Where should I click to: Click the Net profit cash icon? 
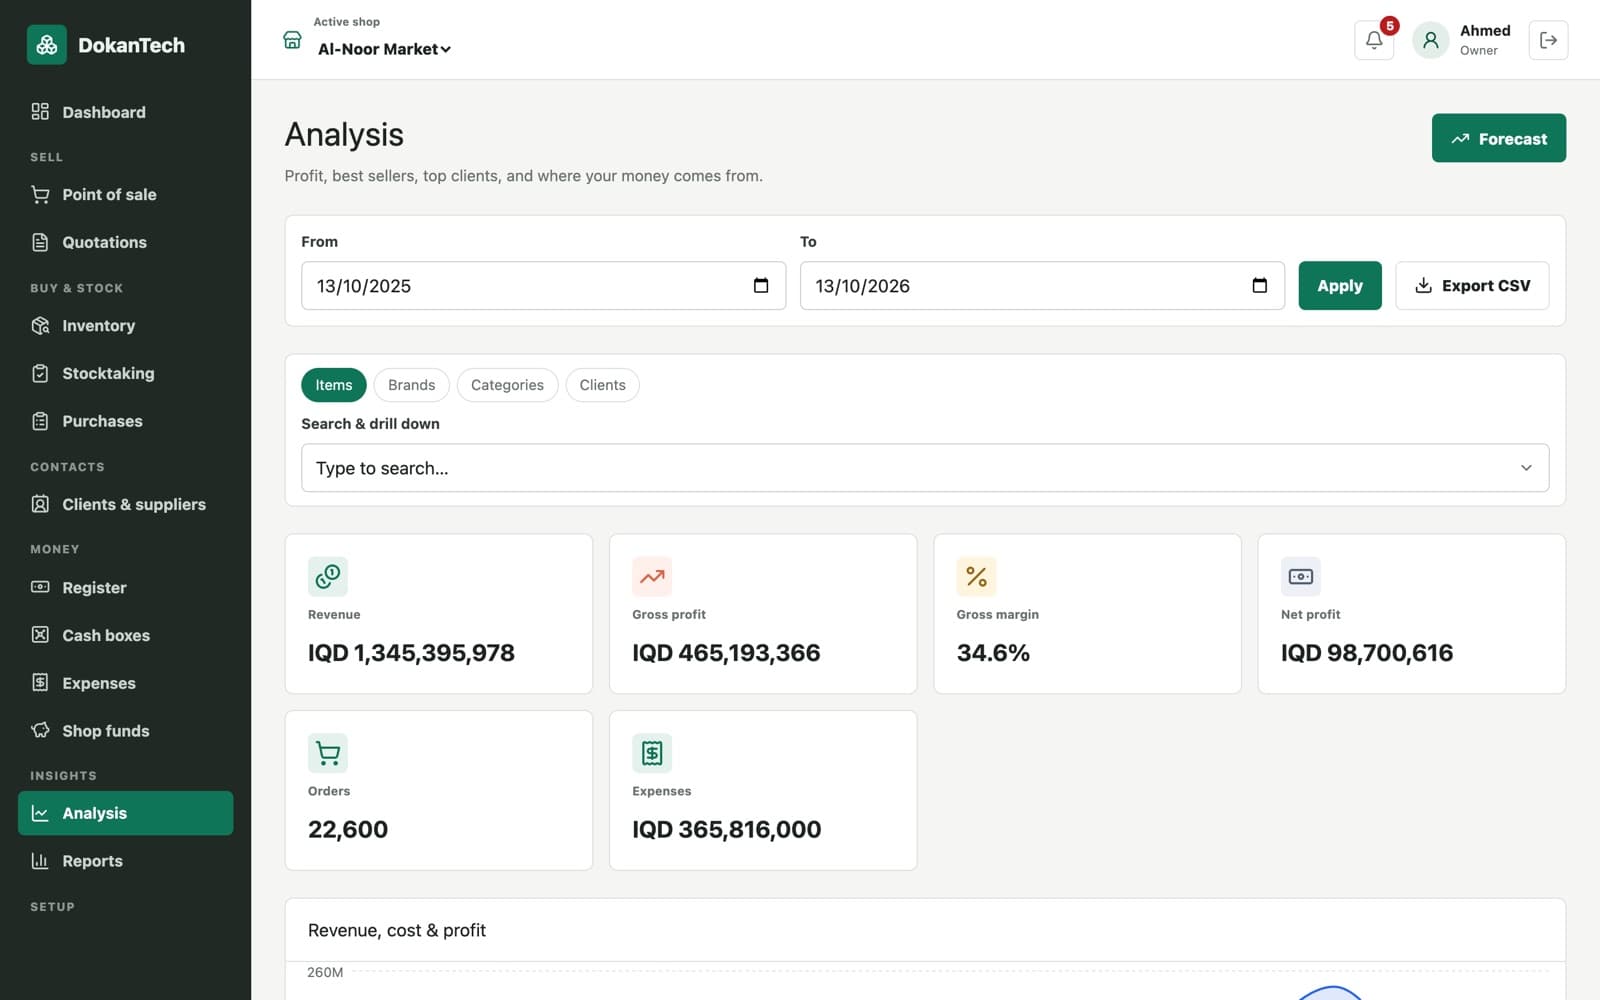(x=1300, y=576)
